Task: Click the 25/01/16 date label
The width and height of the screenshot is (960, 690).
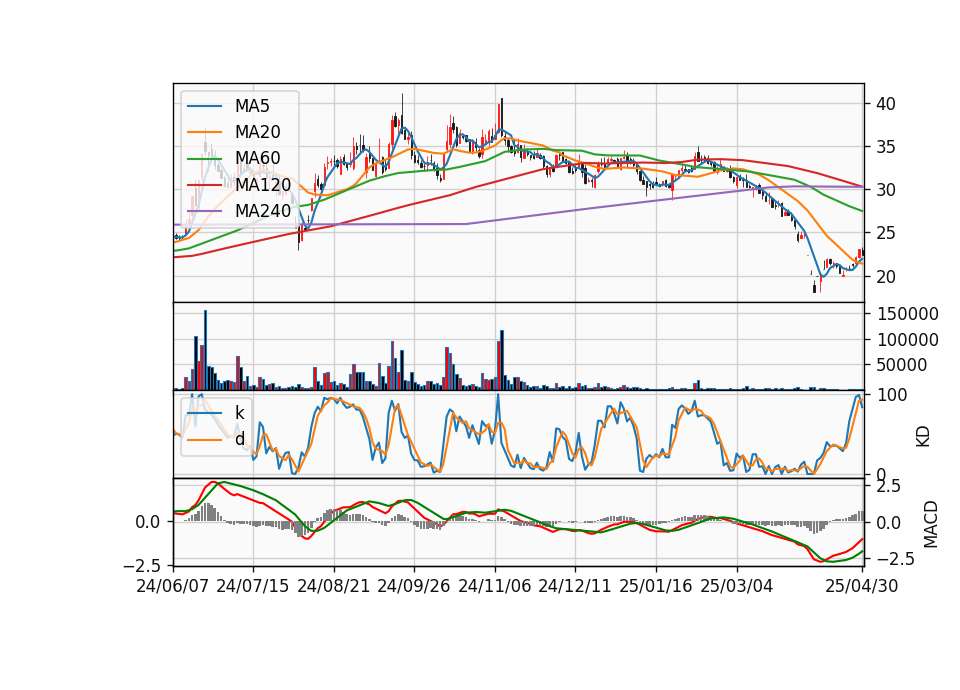Action: pos(656,586)
